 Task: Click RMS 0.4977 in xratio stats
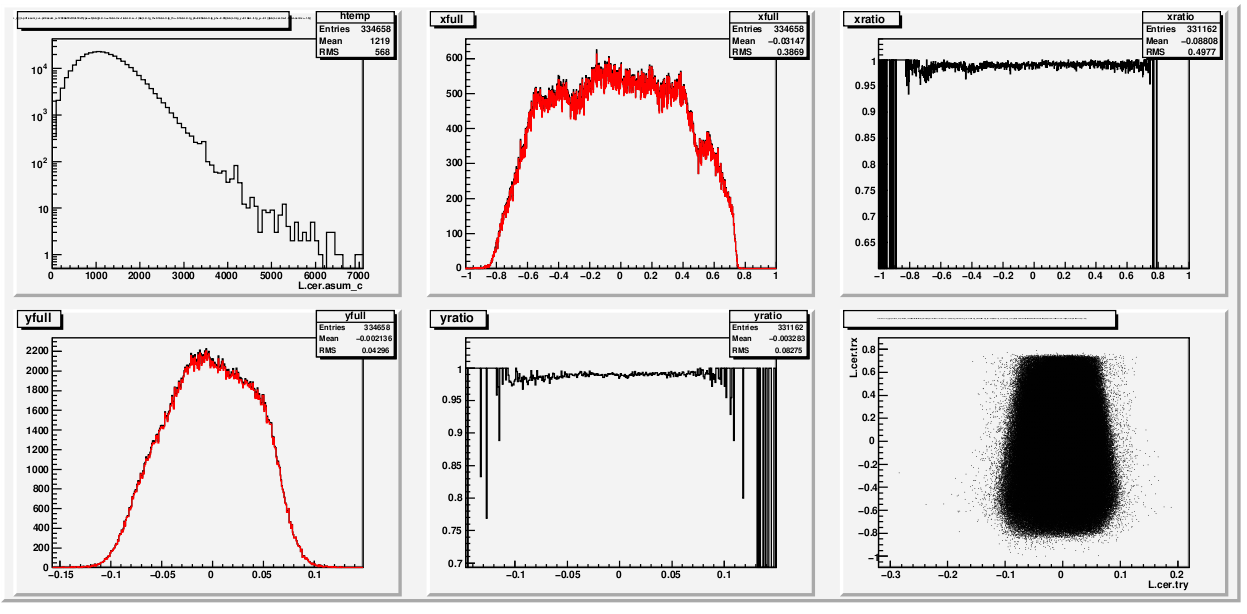pos(1182,52)
